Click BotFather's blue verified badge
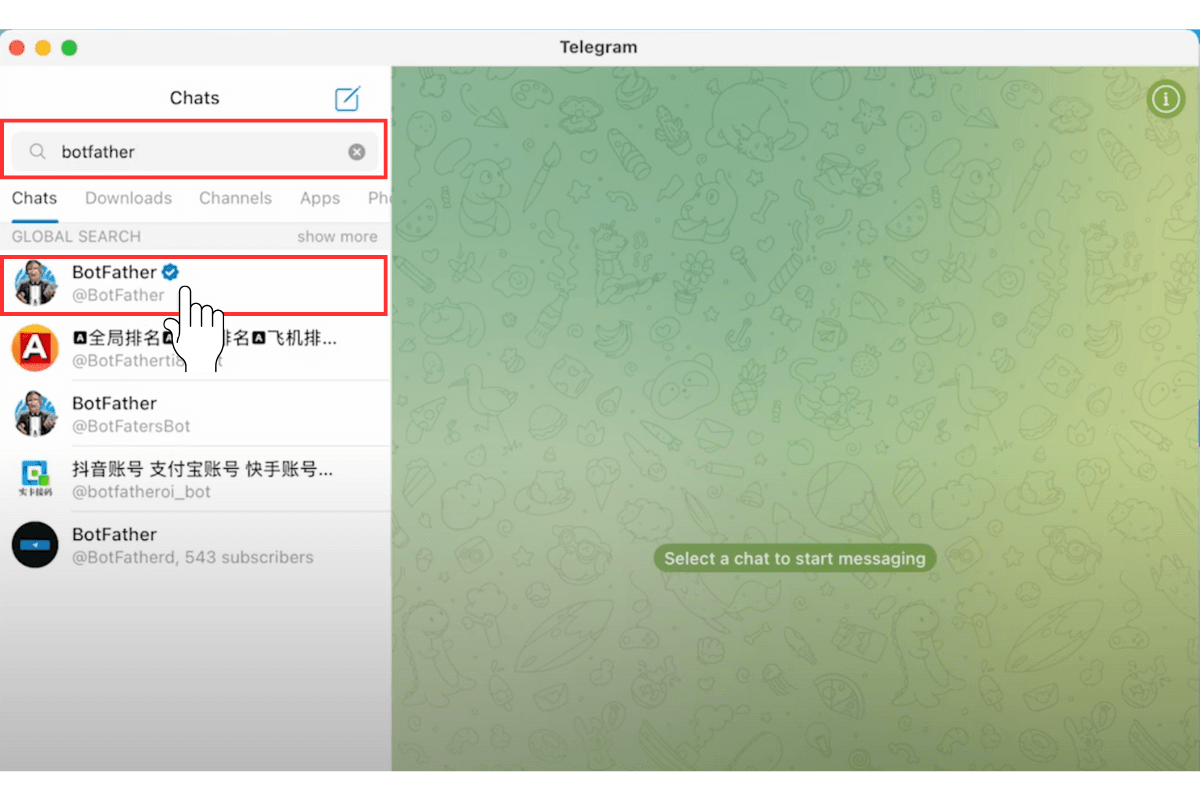The width and height of the screenshot is (1200, 800). coord(169,271)
